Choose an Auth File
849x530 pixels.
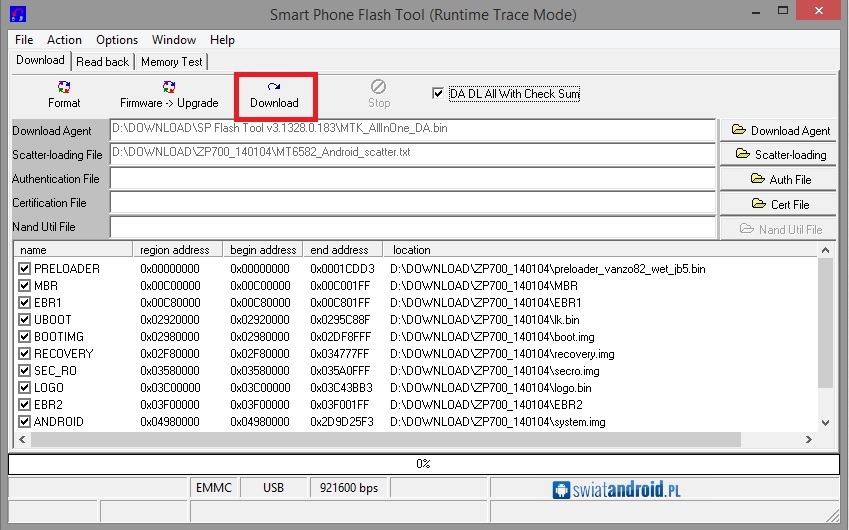pos(780,179)
